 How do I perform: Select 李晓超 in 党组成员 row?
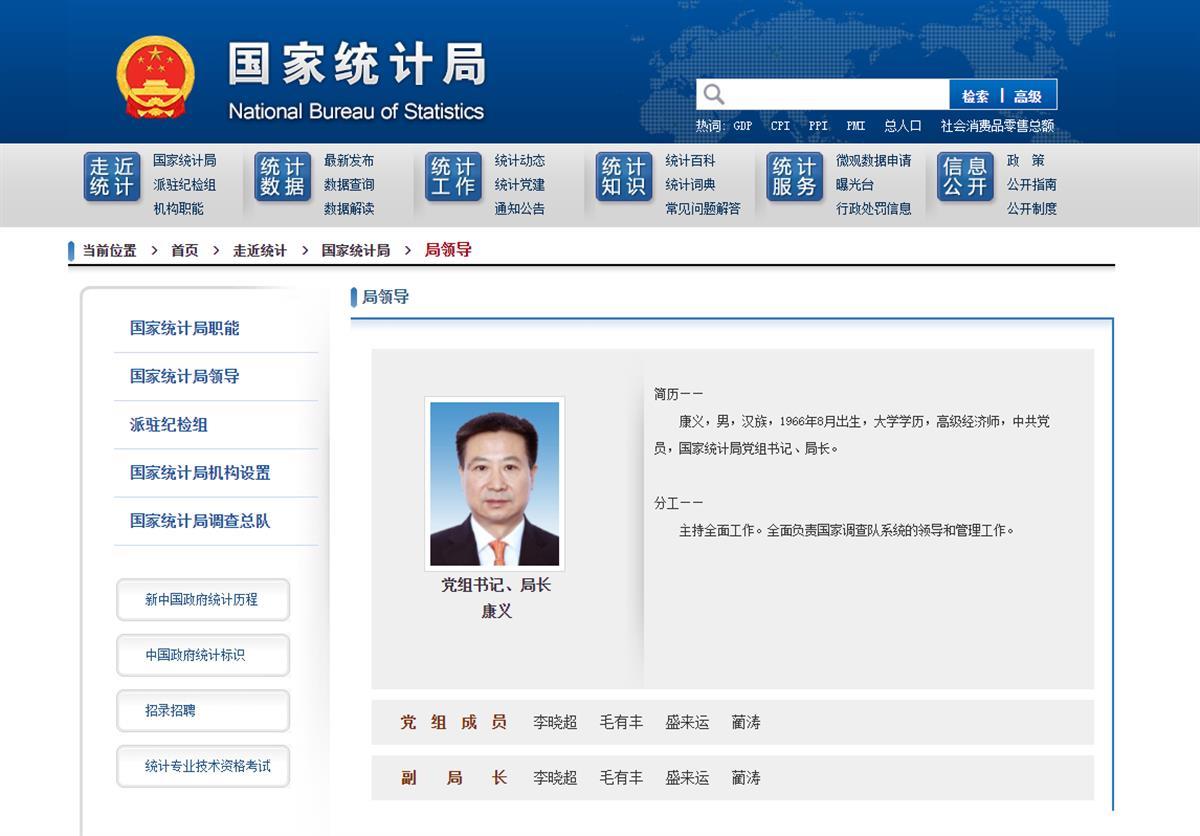555,722
